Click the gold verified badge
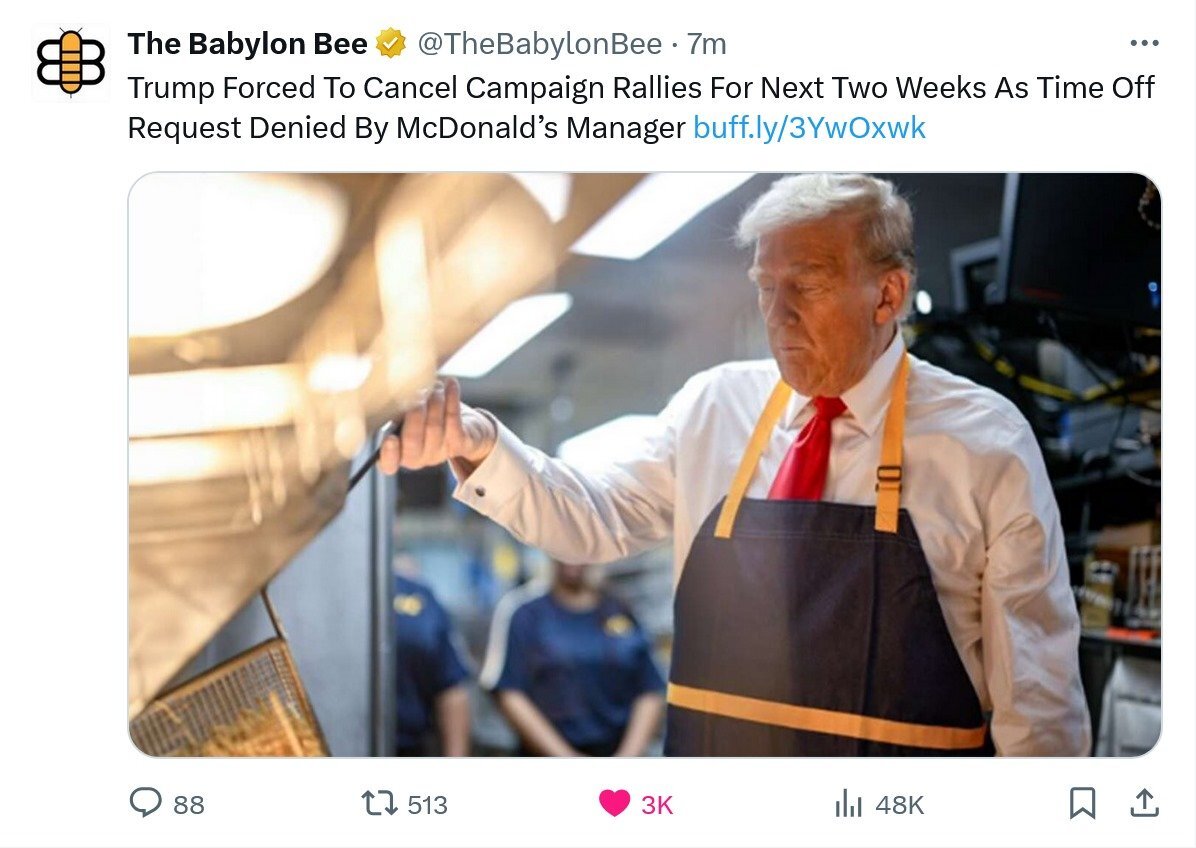Screen dimensions: 1196x848 click(x=391, y=44)
